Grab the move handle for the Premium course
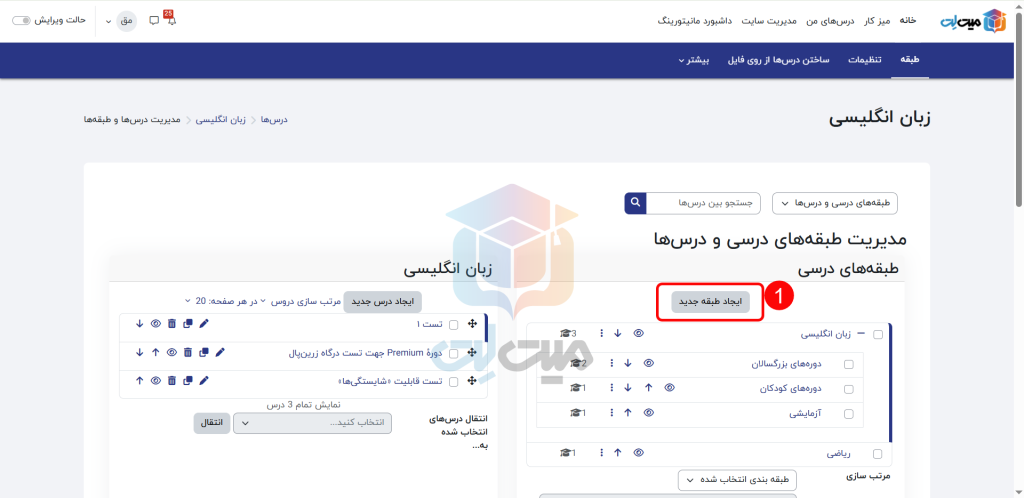 [473, 353]
